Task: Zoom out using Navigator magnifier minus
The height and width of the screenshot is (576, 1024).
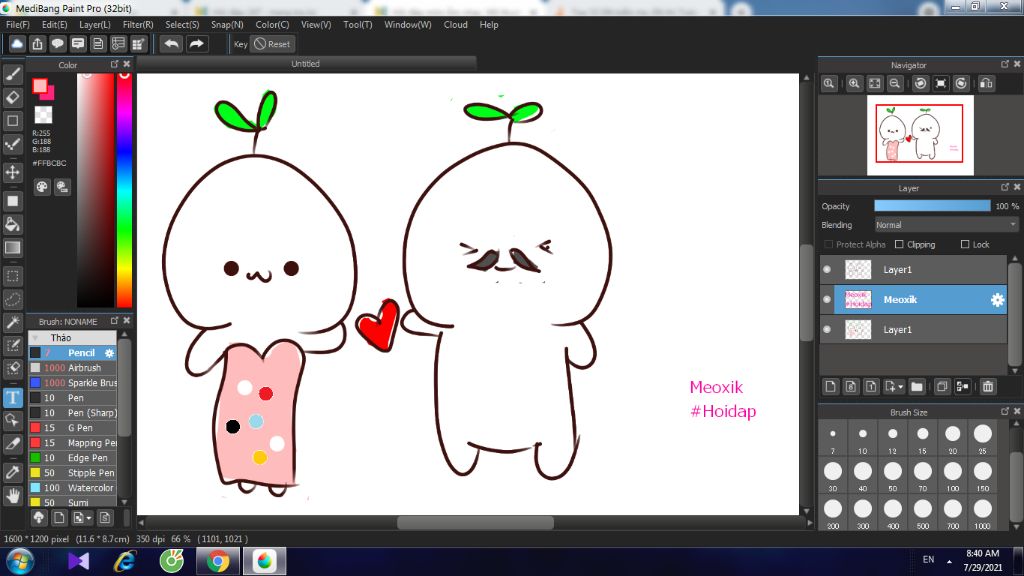Action: pos(895,84)
